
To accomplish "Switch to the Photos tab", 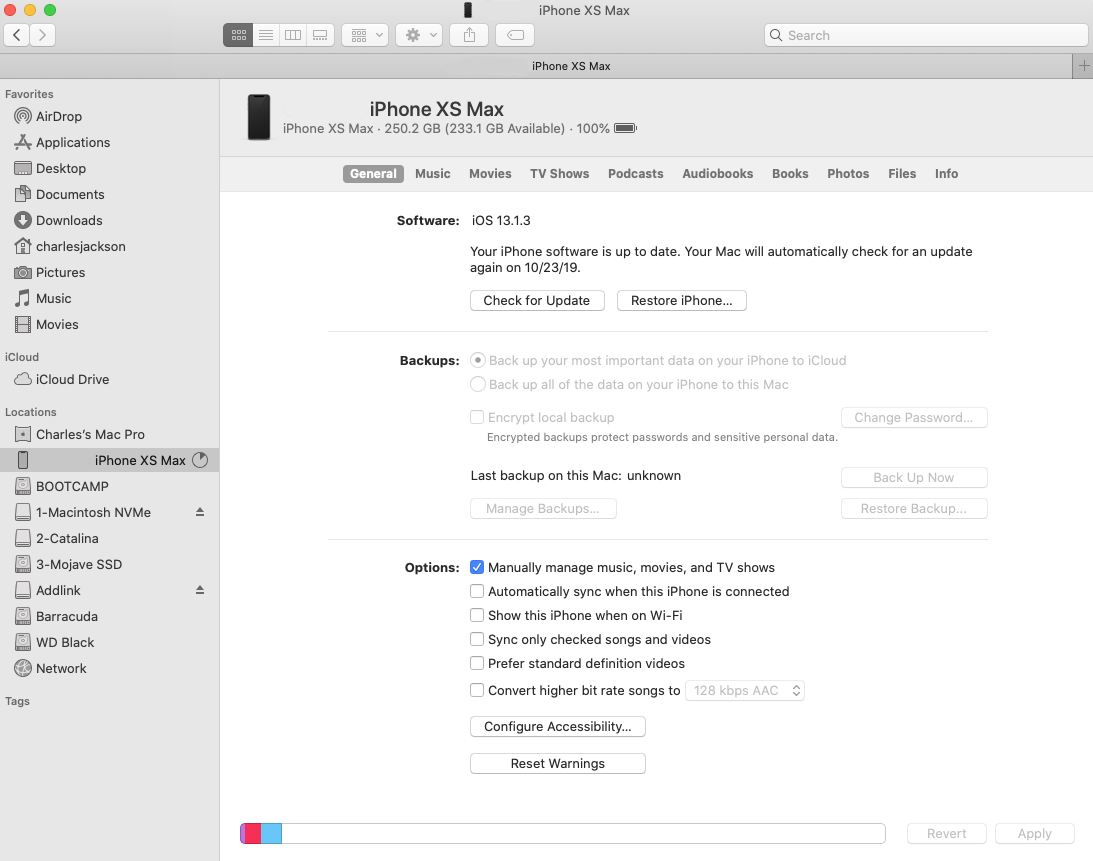I will coord(848,174).
